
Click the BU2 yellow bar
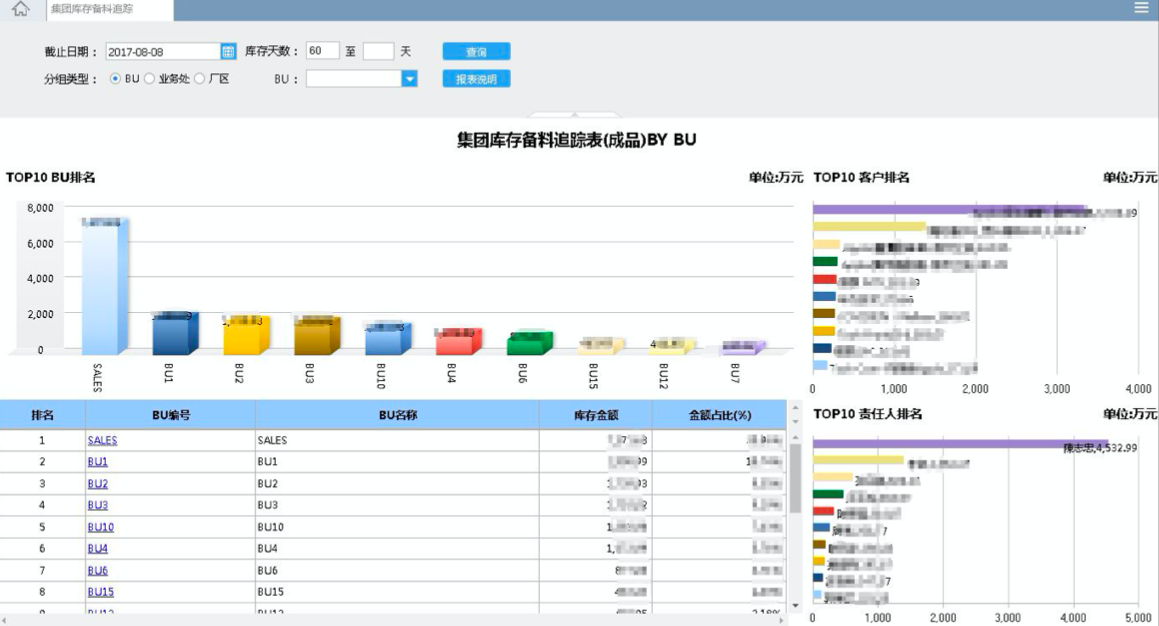click(246, 336)
